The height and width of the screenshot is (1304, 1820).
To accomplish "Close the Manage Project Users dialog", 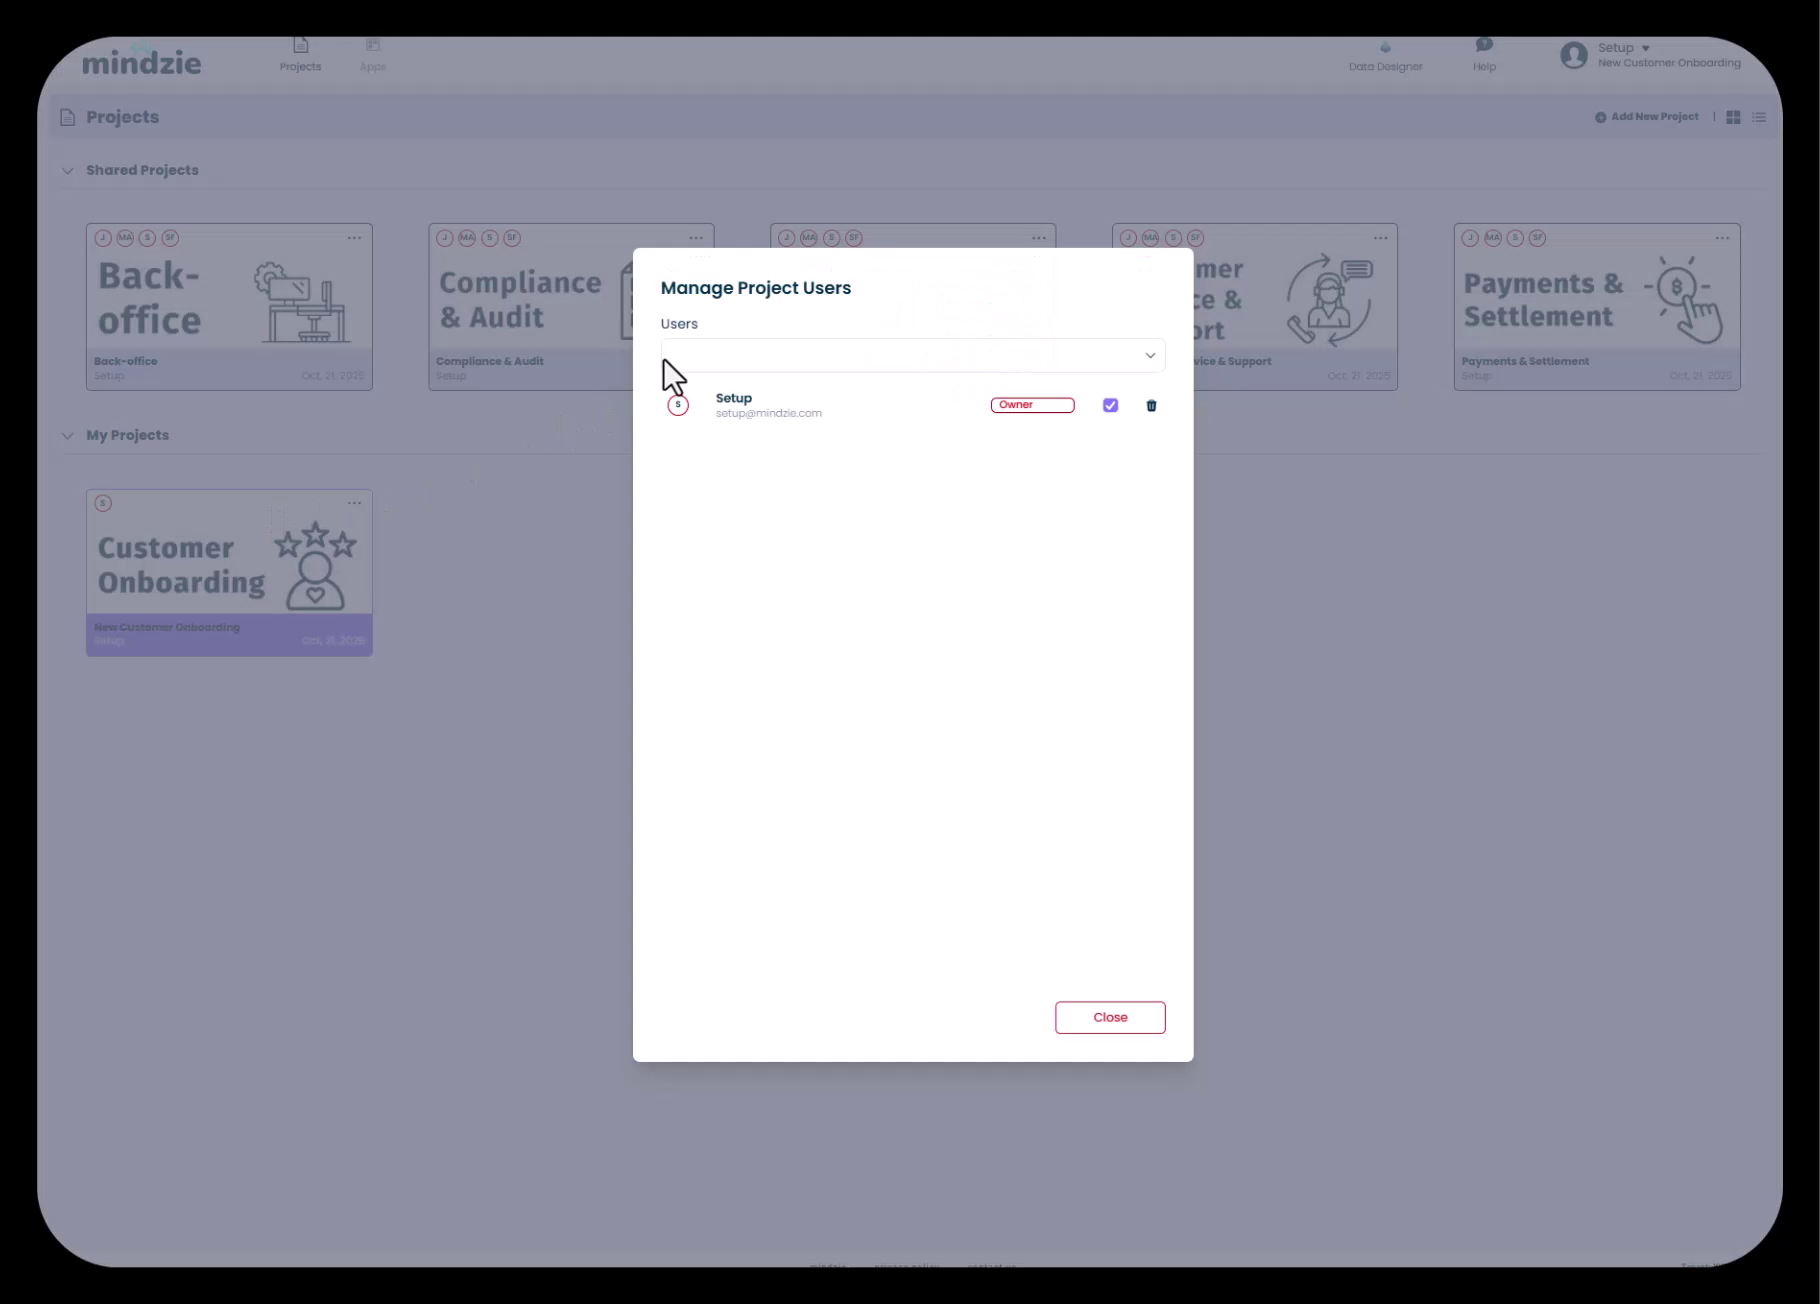I will (1109, 1017).
